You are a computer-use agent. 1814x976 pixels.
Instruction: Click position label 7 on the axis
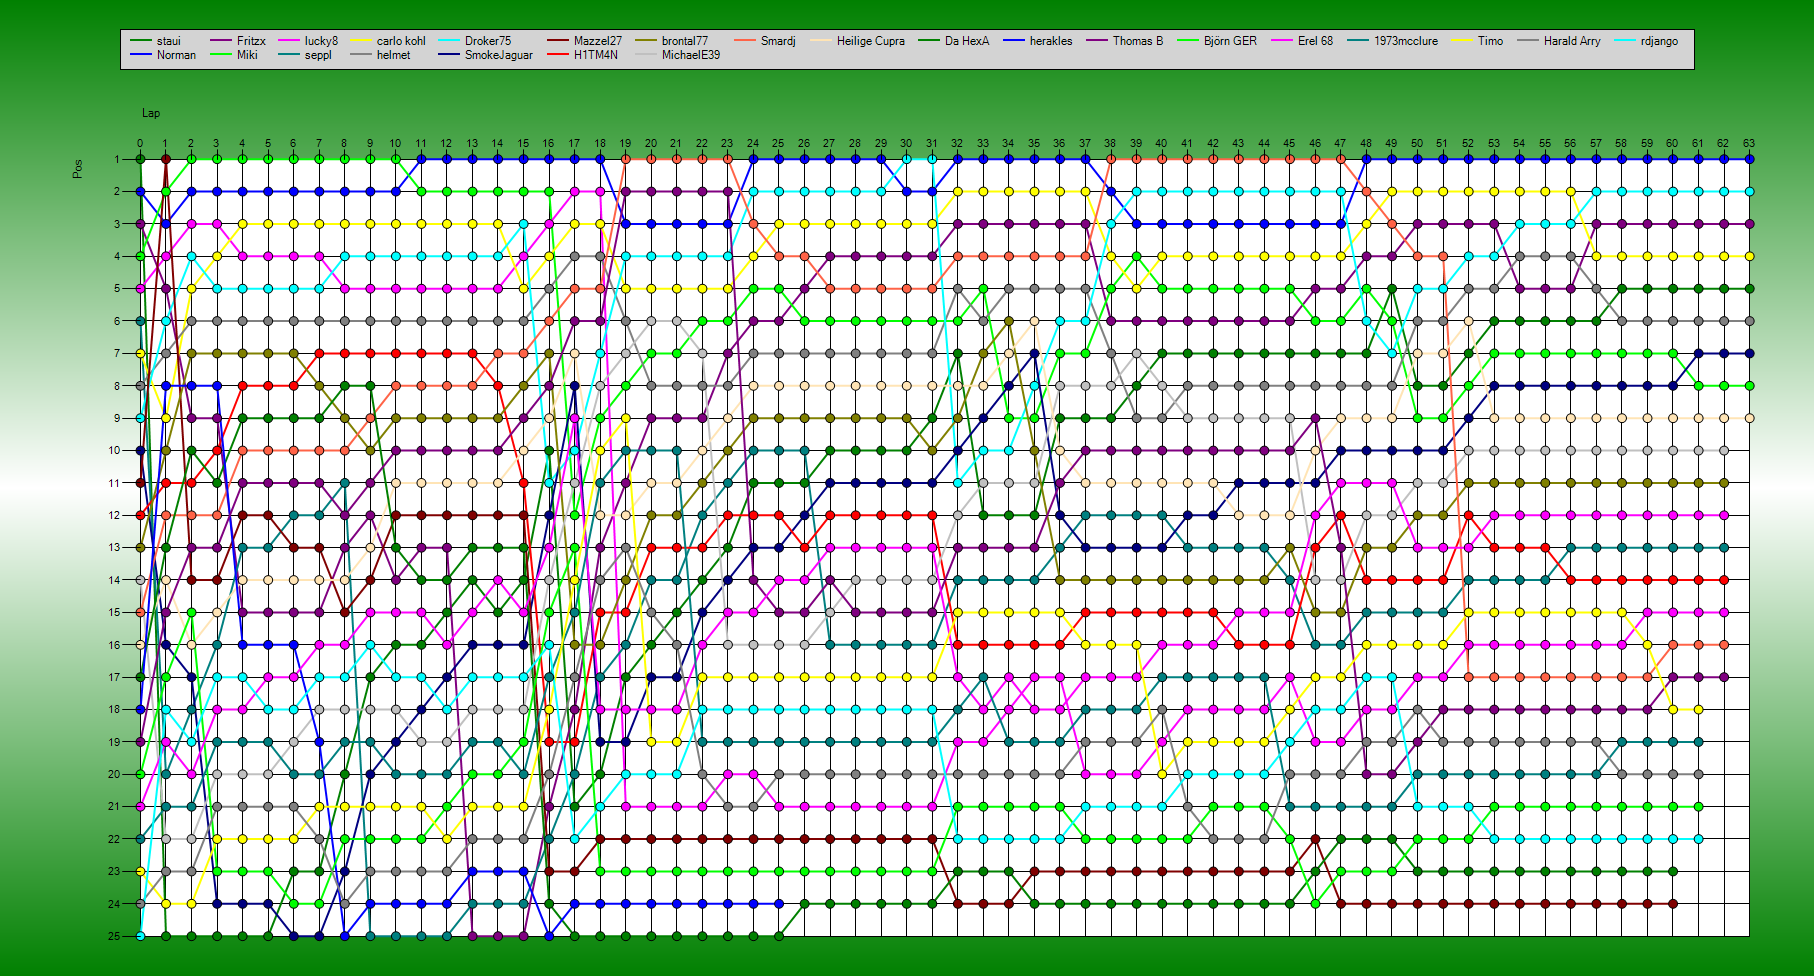117,353
